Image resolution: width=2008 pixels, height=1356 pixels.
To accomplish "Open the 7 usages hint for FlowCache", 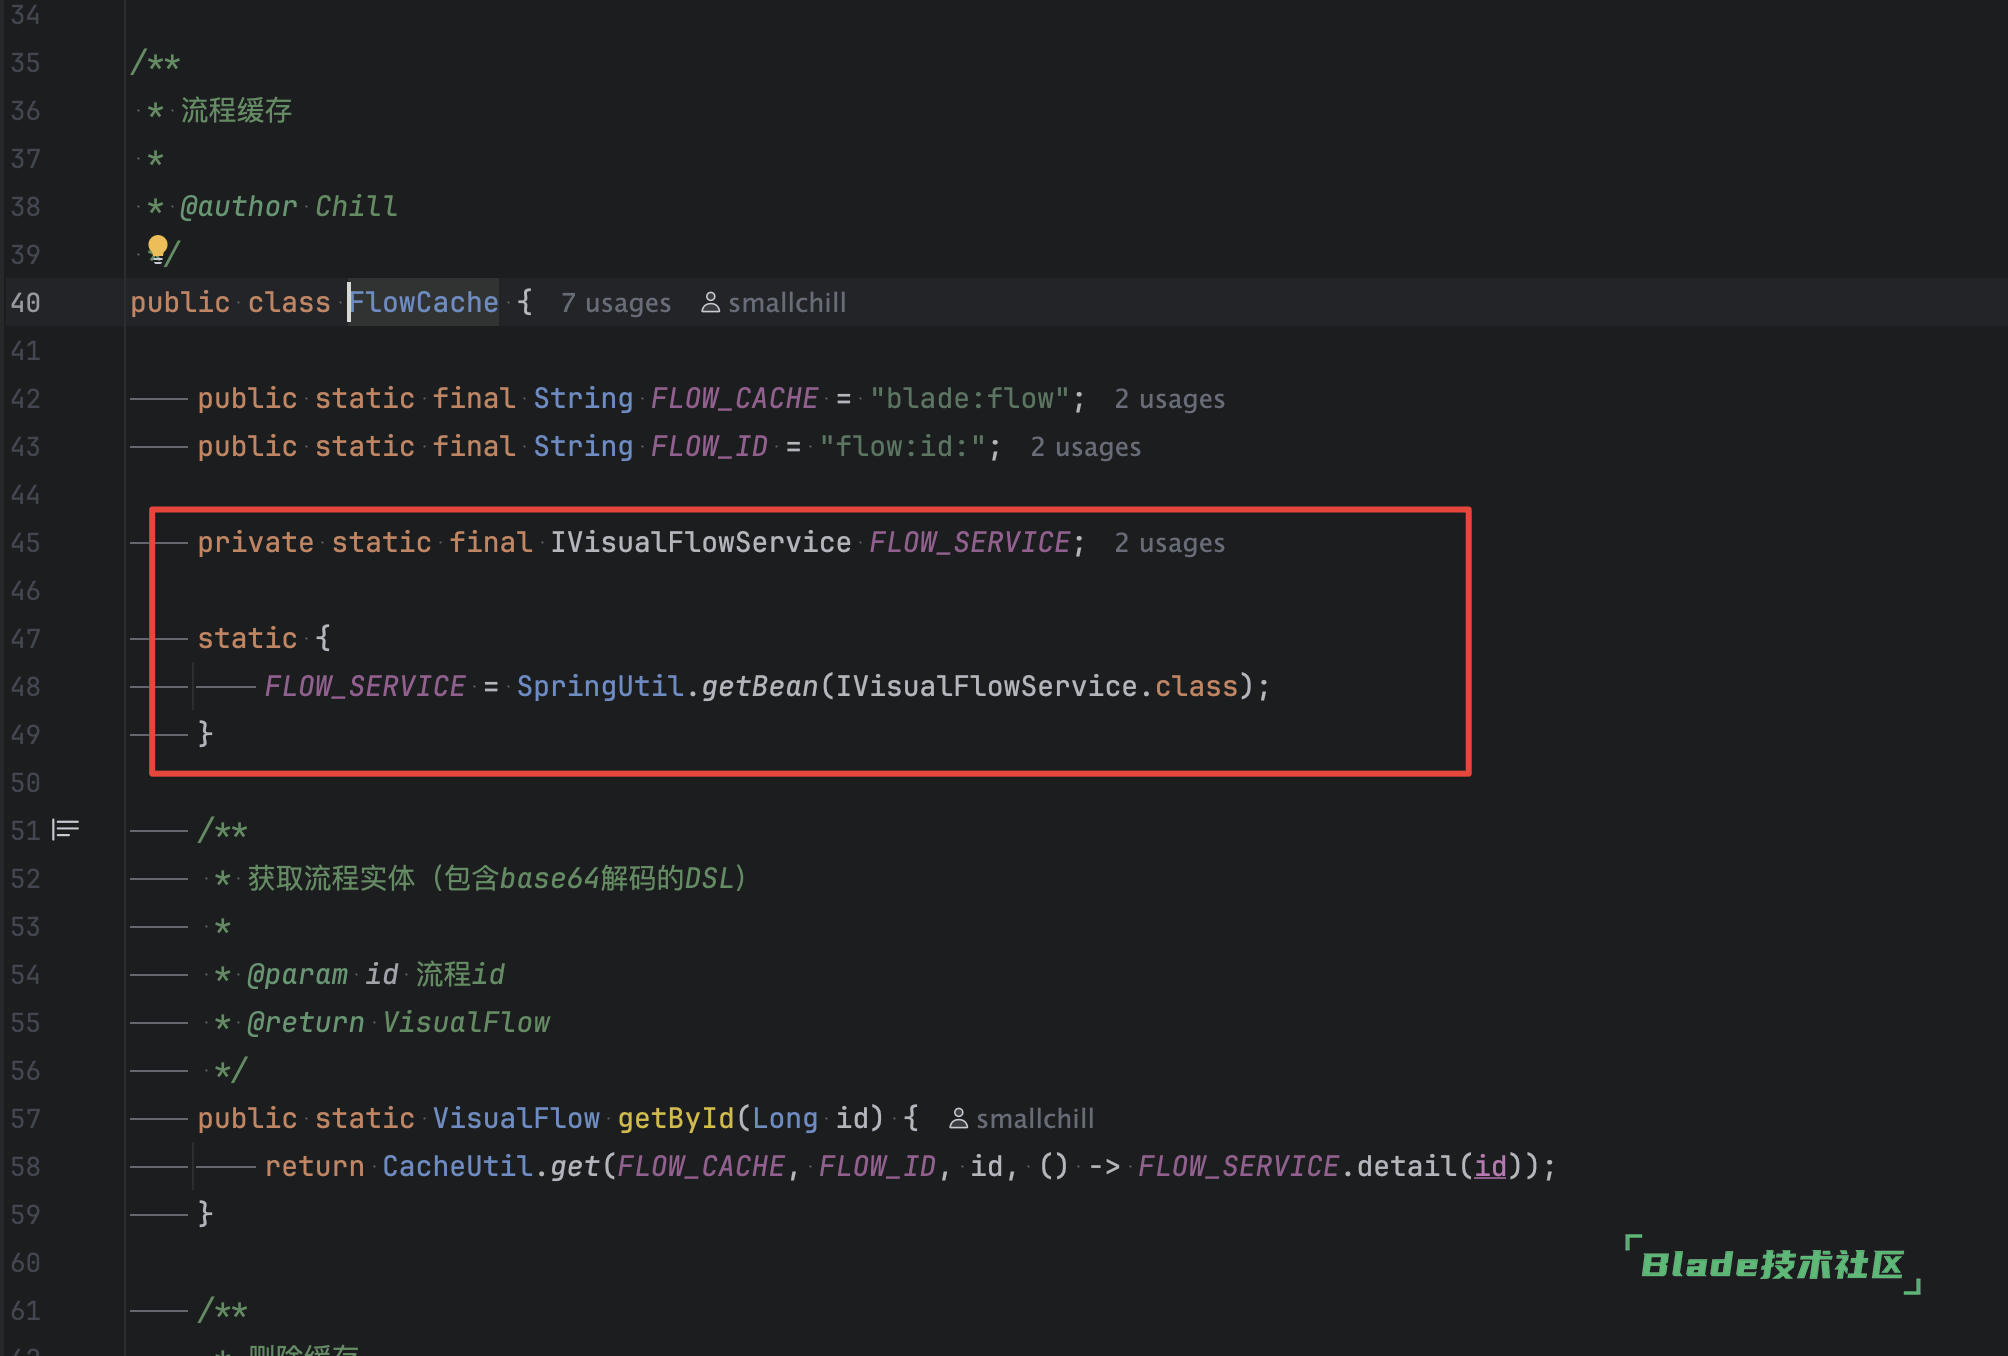I will click(x=615, y=303).
